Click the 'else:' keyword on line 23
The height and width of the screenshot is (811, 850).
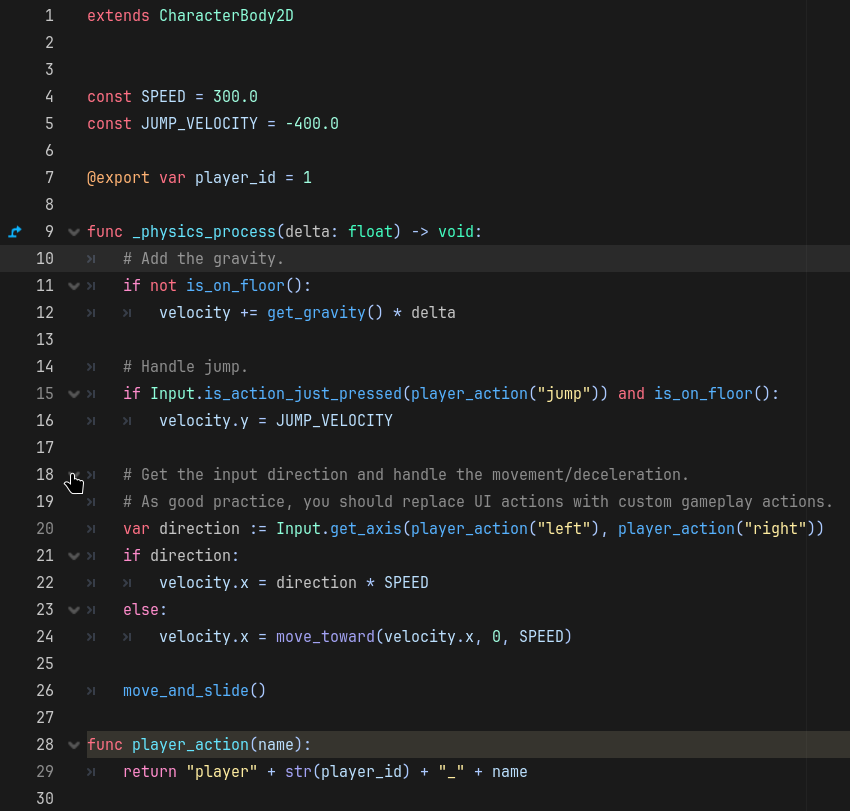(145, 610)
